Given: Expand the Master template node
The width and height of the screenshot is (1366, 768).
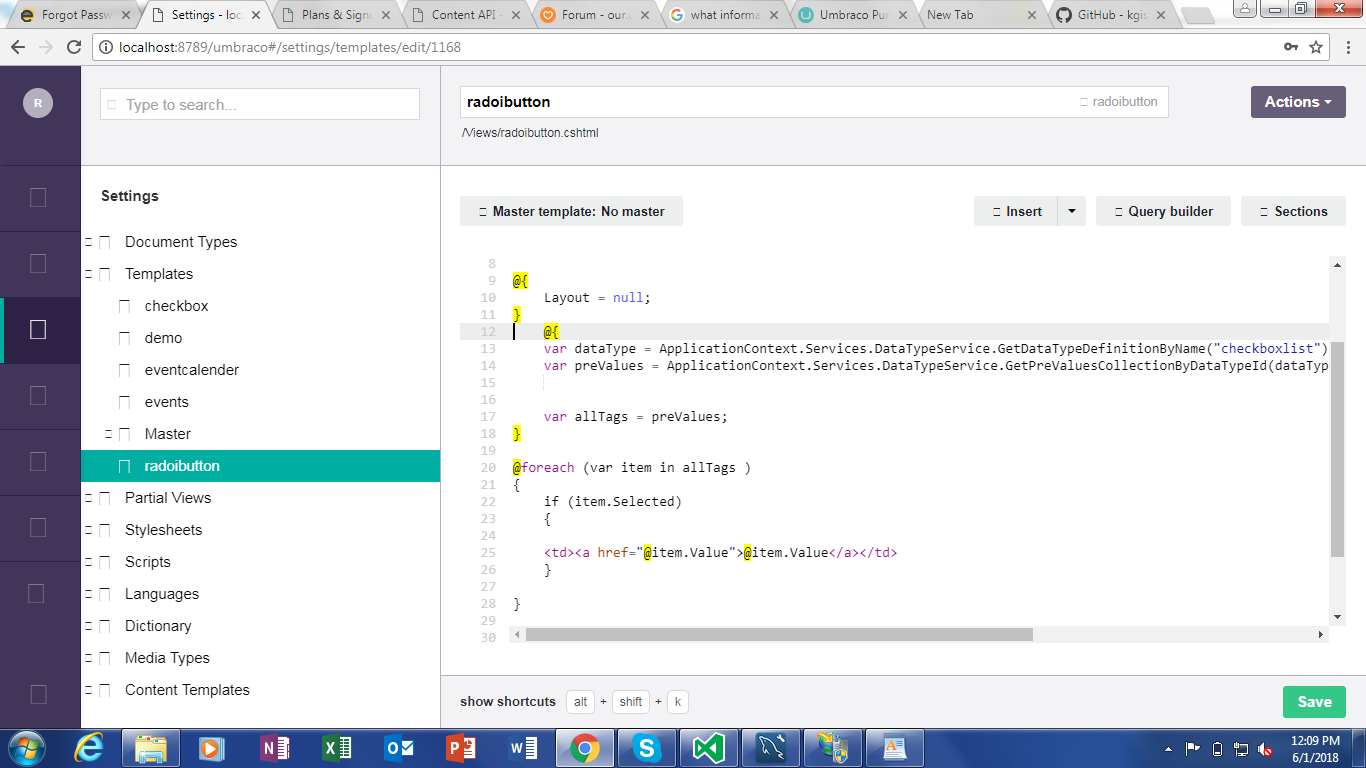Looking at the screenshot, I should (108, 434).
